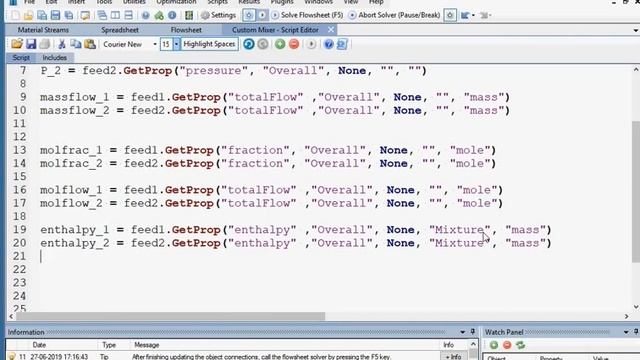The height and width of the screenshot is (360, 640).
Task: Open file using main toolbar folder icon
Action: coord(29,16)
